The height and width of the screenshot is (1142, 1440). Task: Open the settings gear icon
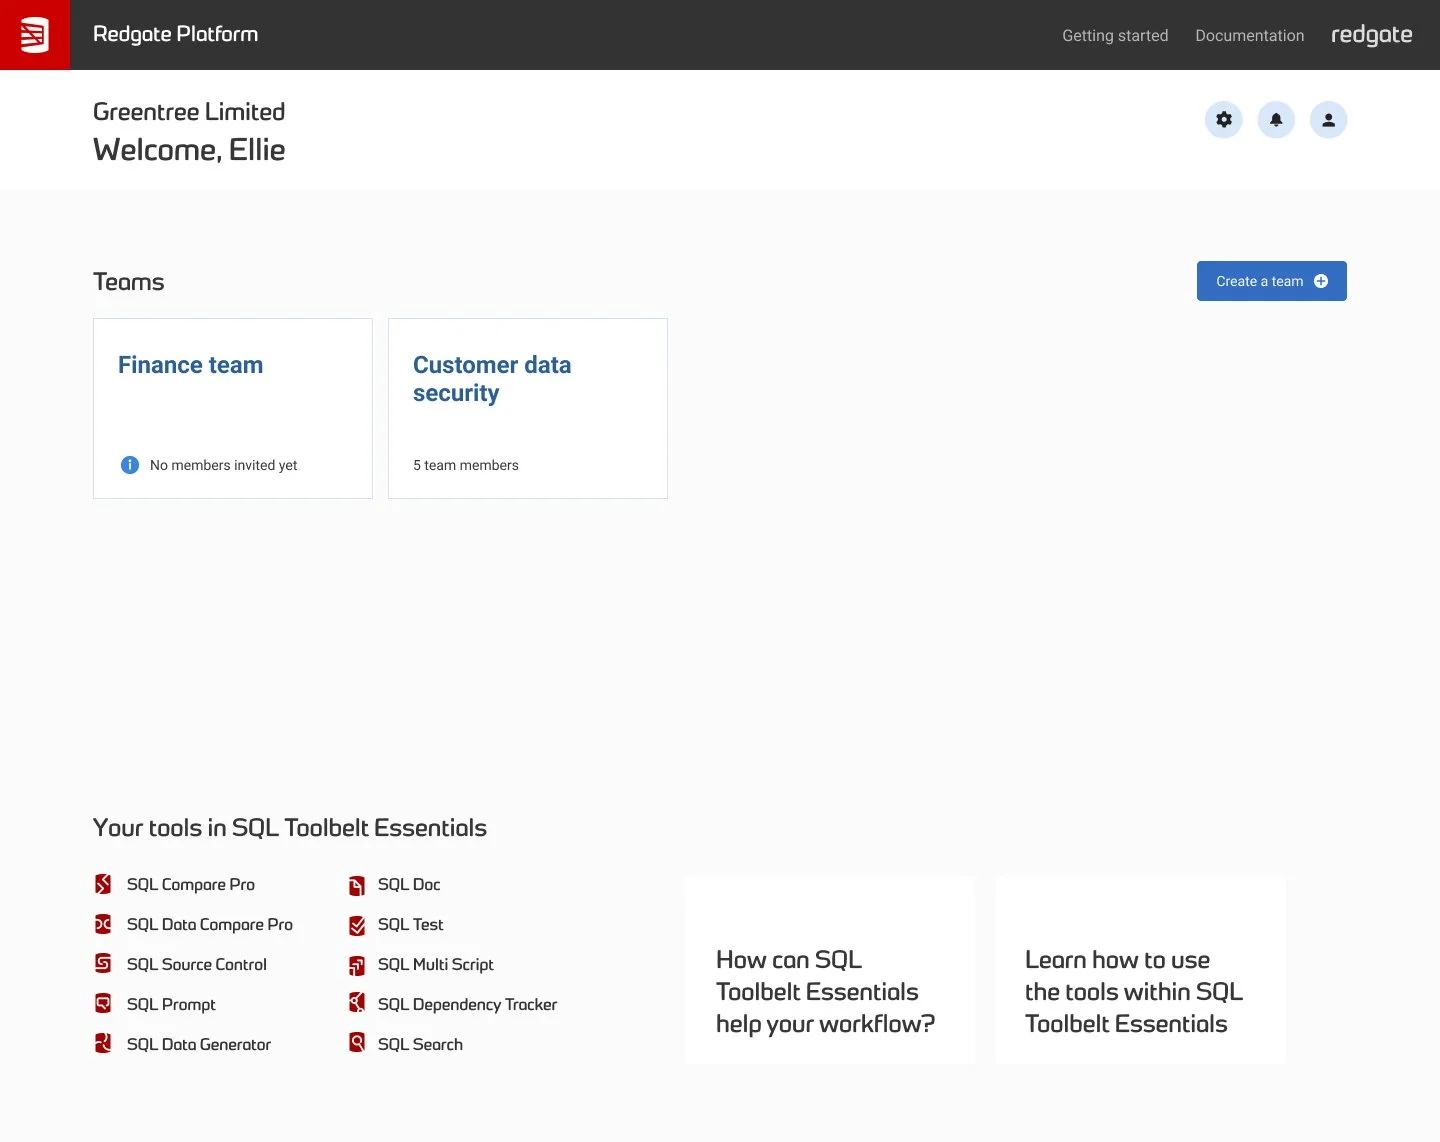click(x=1224, y=120)
